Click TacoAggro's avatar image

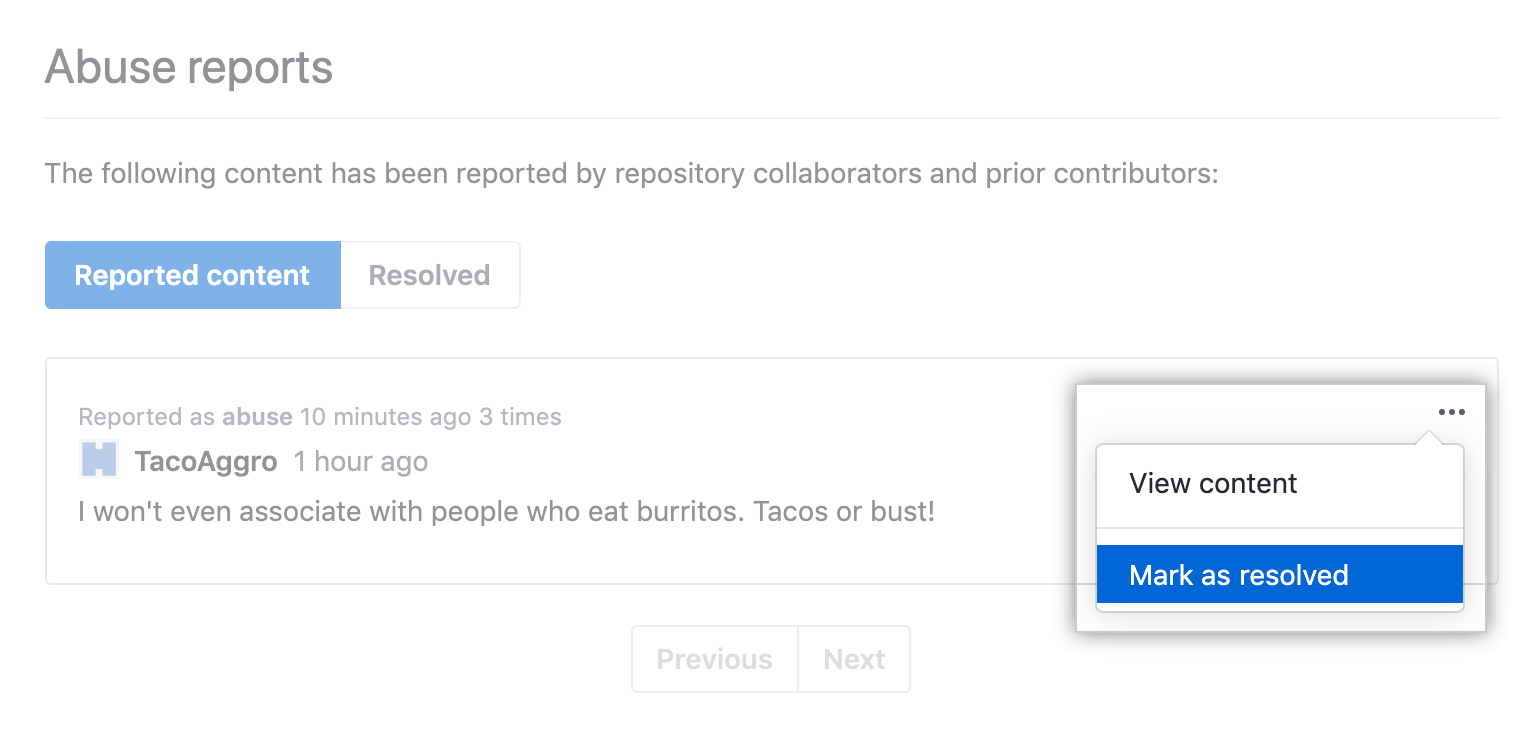[99, 461]
